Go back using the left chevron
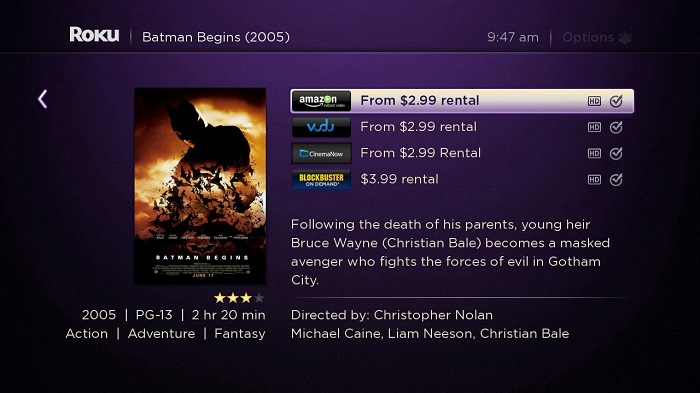The image size is (700, 393). point(42,99)
